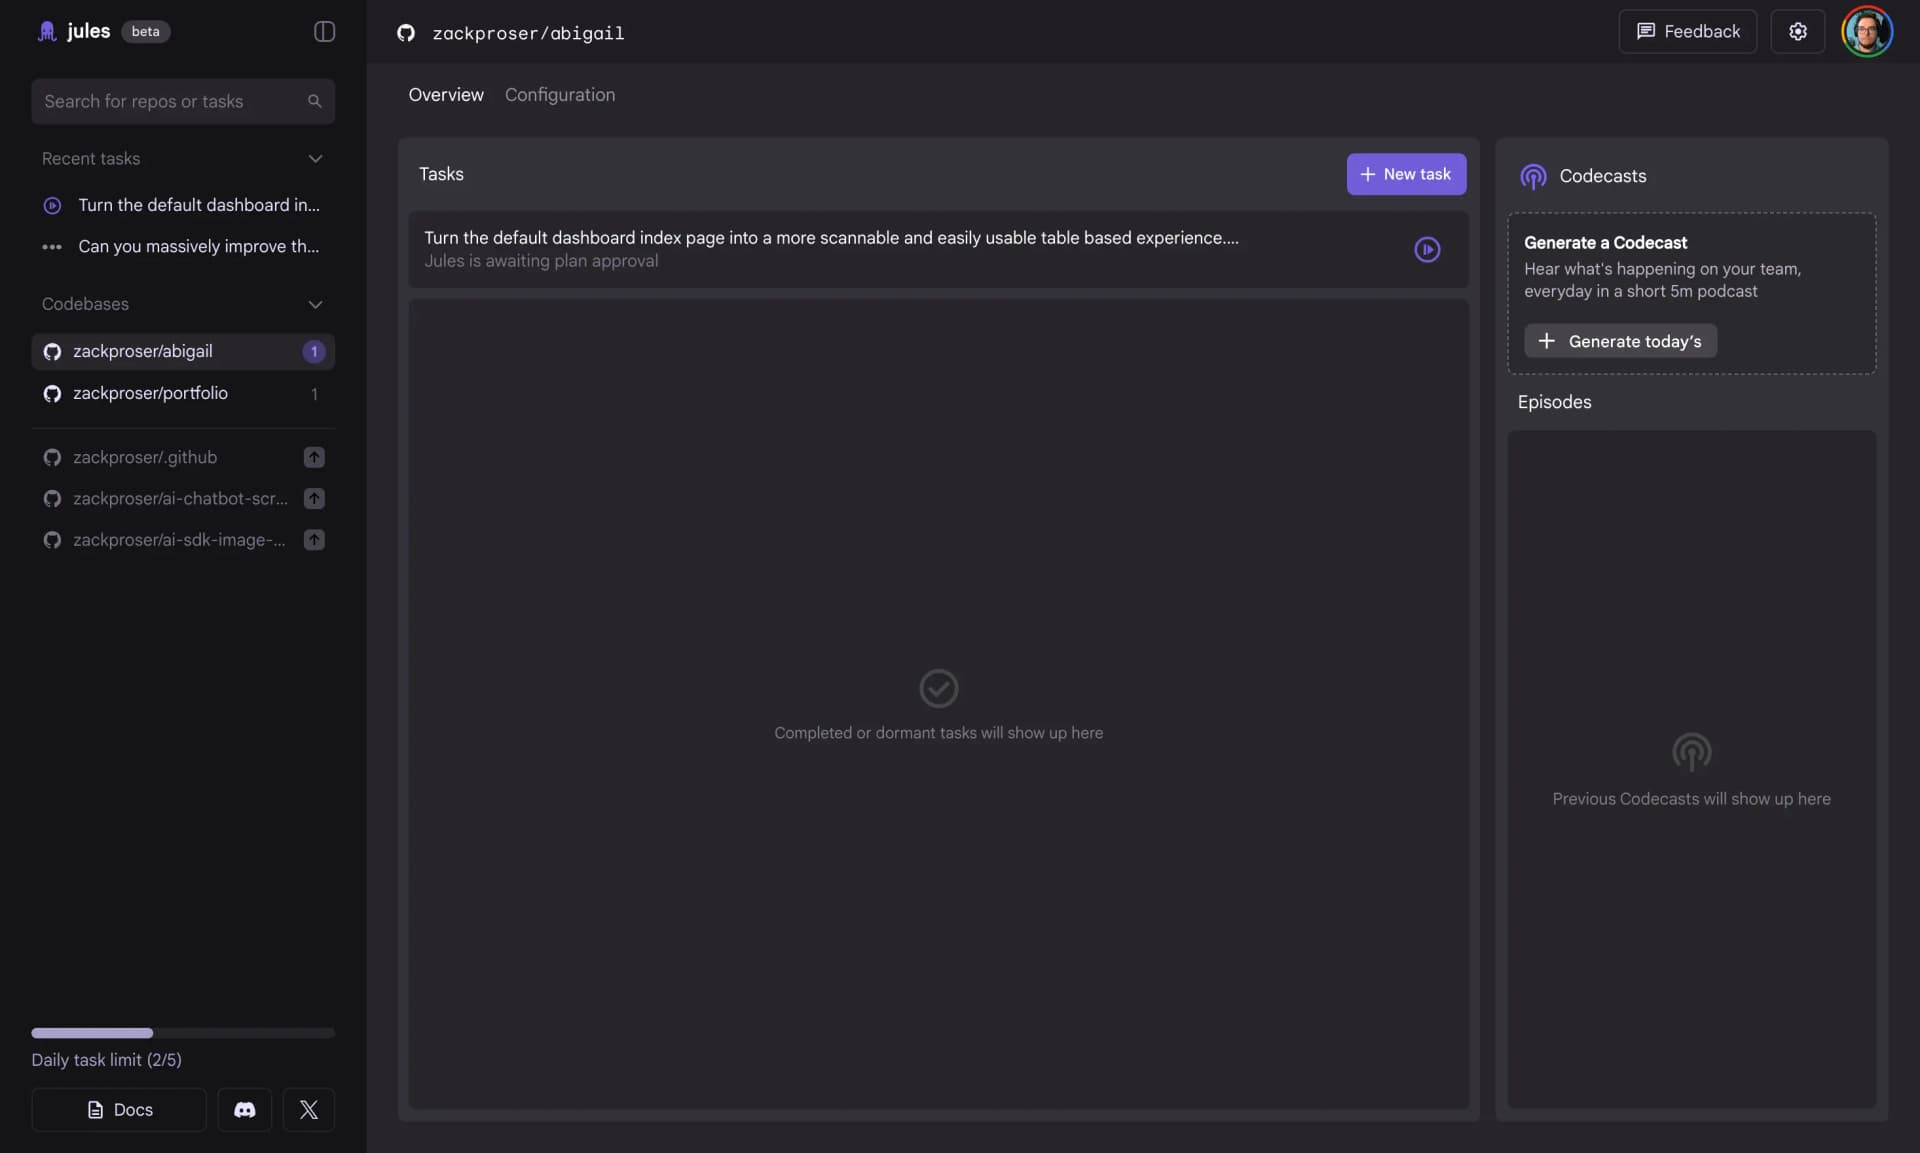The width and height of the screenshot is (1920, 1153).
Task: Click the search magnifier icon
Action: coord(314,101)
